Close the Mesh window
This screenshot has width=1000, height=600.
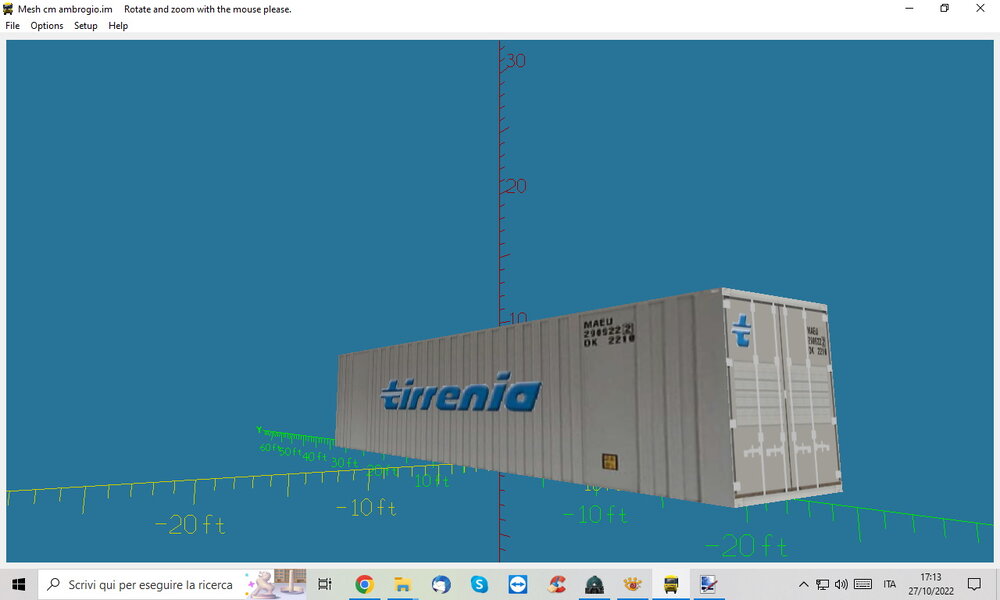pos(980,8)
